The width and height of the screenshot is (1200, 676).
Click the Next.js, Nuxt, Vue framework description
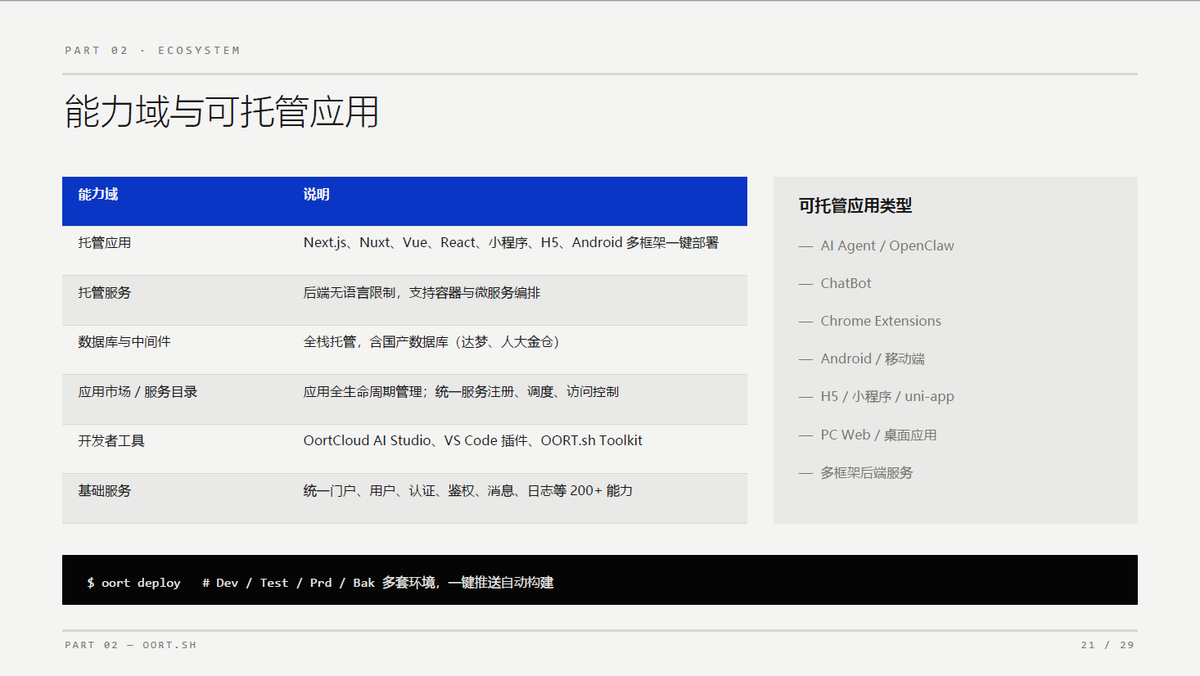tap(511, 242)
